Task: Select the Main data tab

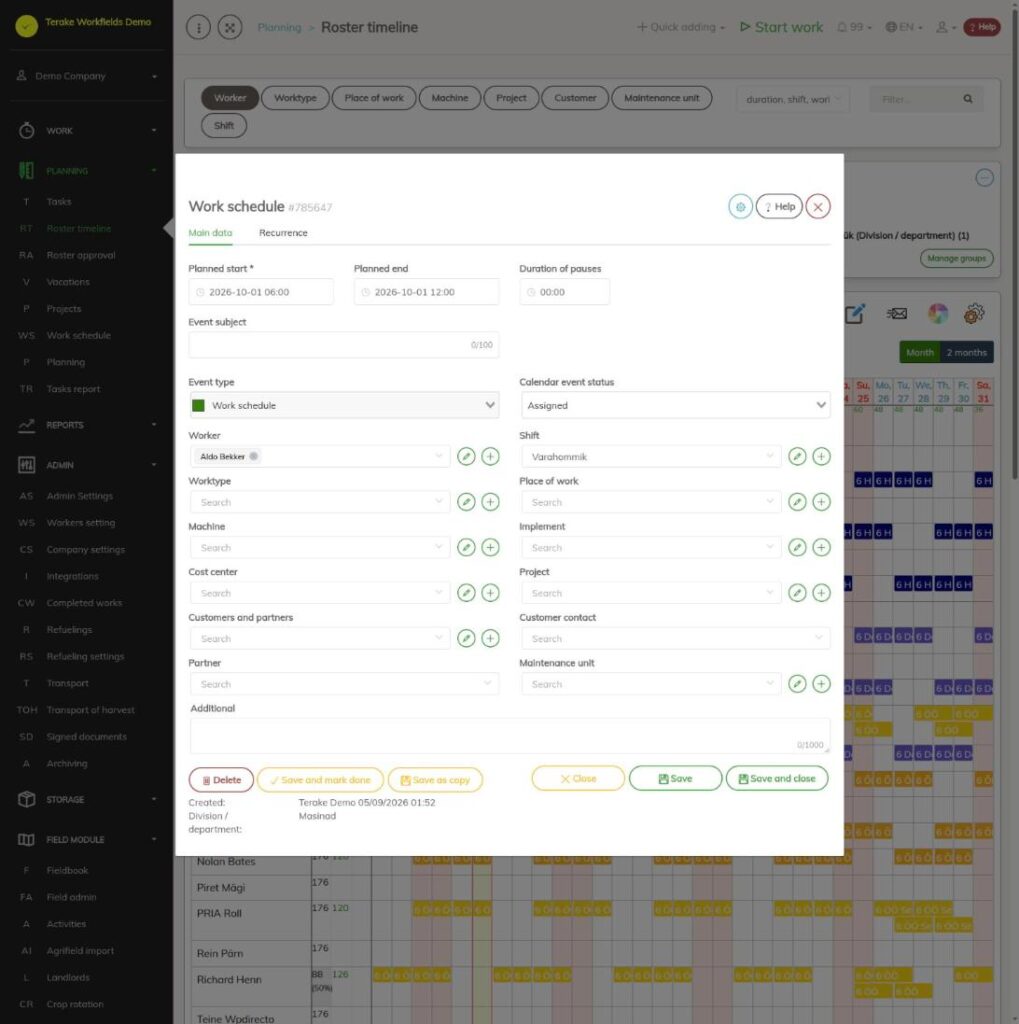Action: (210, 232)
